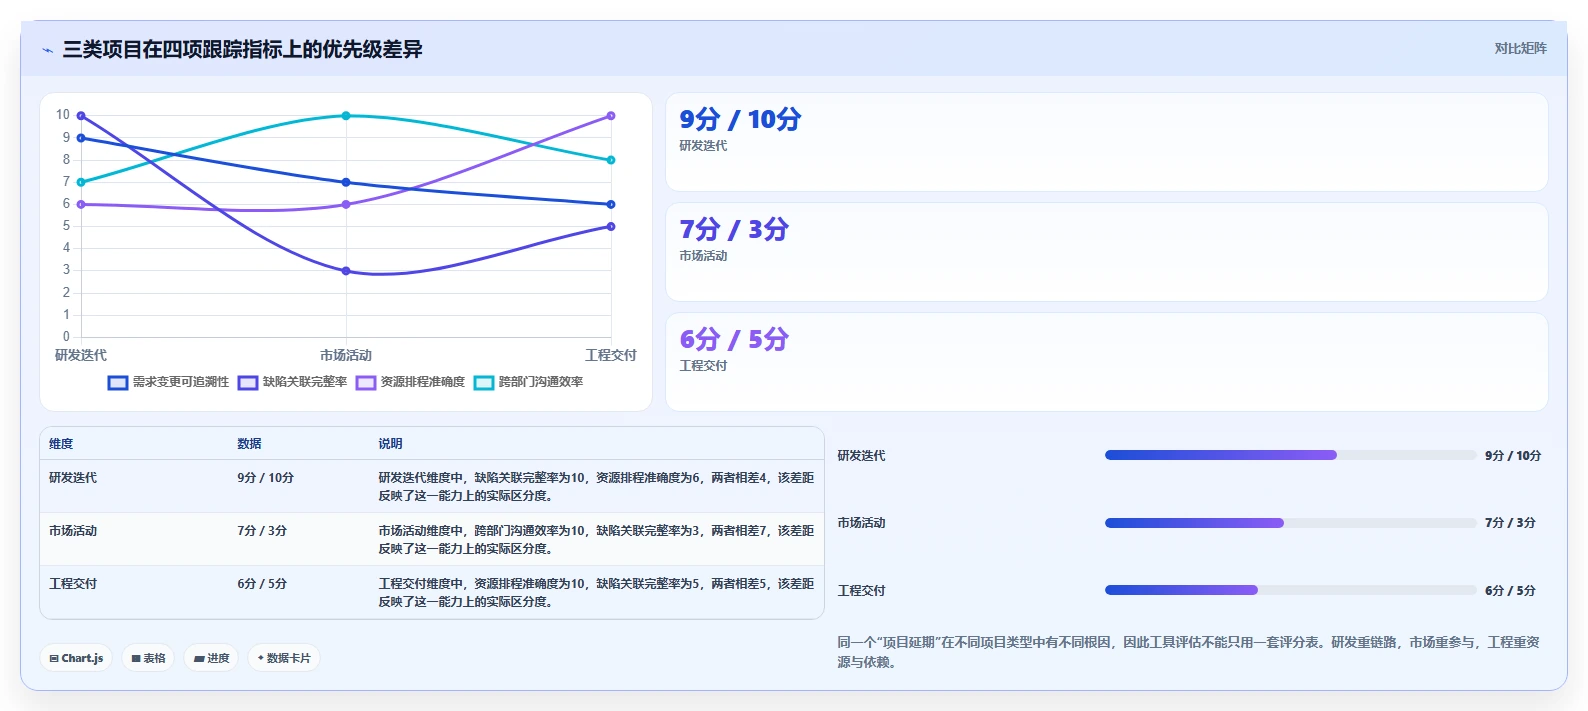The height and width of the screenshot is (711, 1588).
Task: Click the 工程交付 progress bar showing 6分 / 5分
Action: coord(1290,590)
